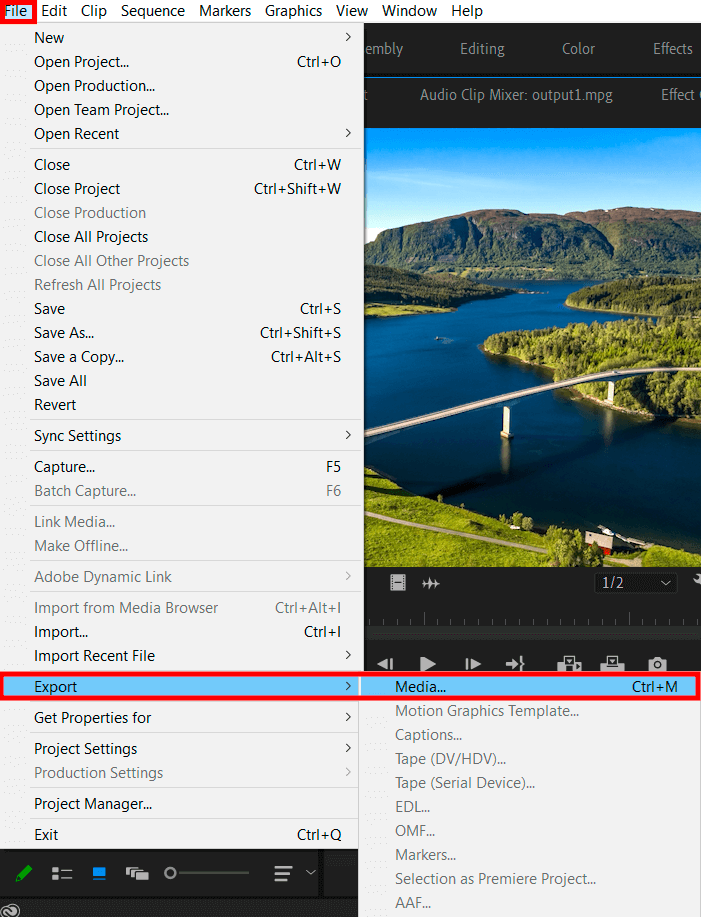Click the green pencil writable-project icon
Viewport: 701px width, 917px height.
pos(24,873)
